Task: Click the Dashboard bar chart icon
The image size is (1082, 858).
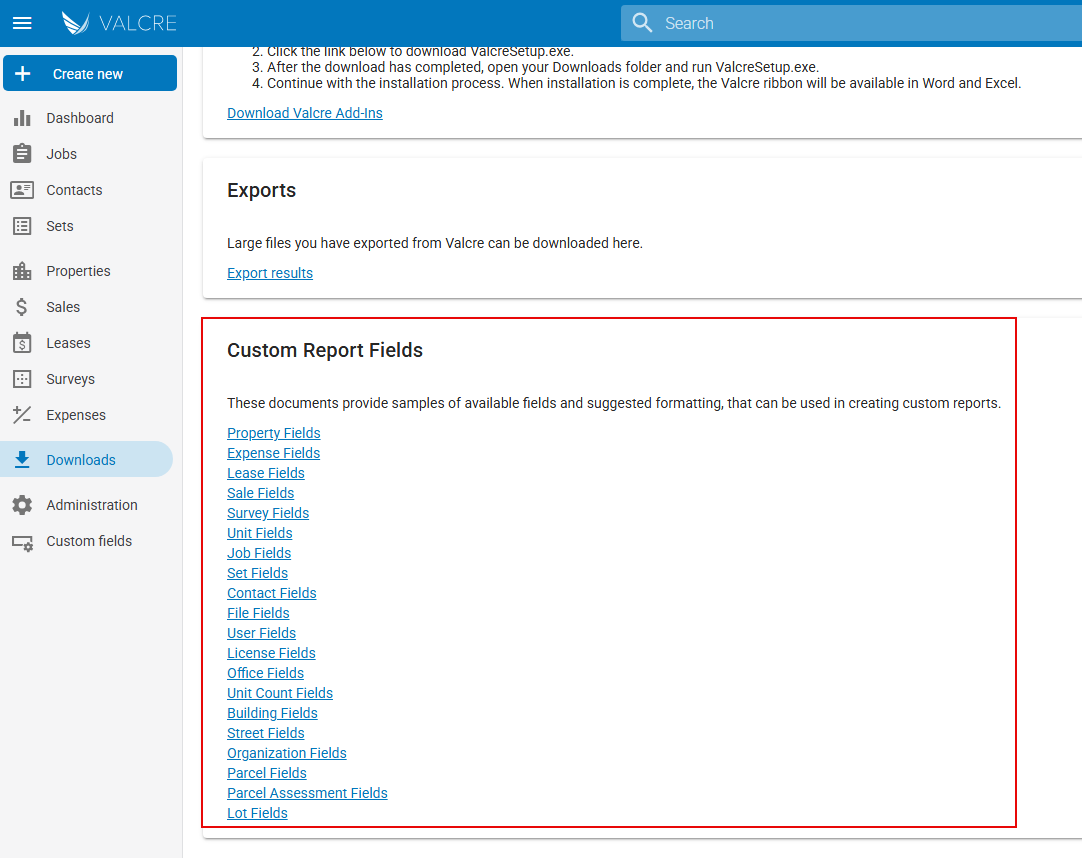Action: pos(22,118)
